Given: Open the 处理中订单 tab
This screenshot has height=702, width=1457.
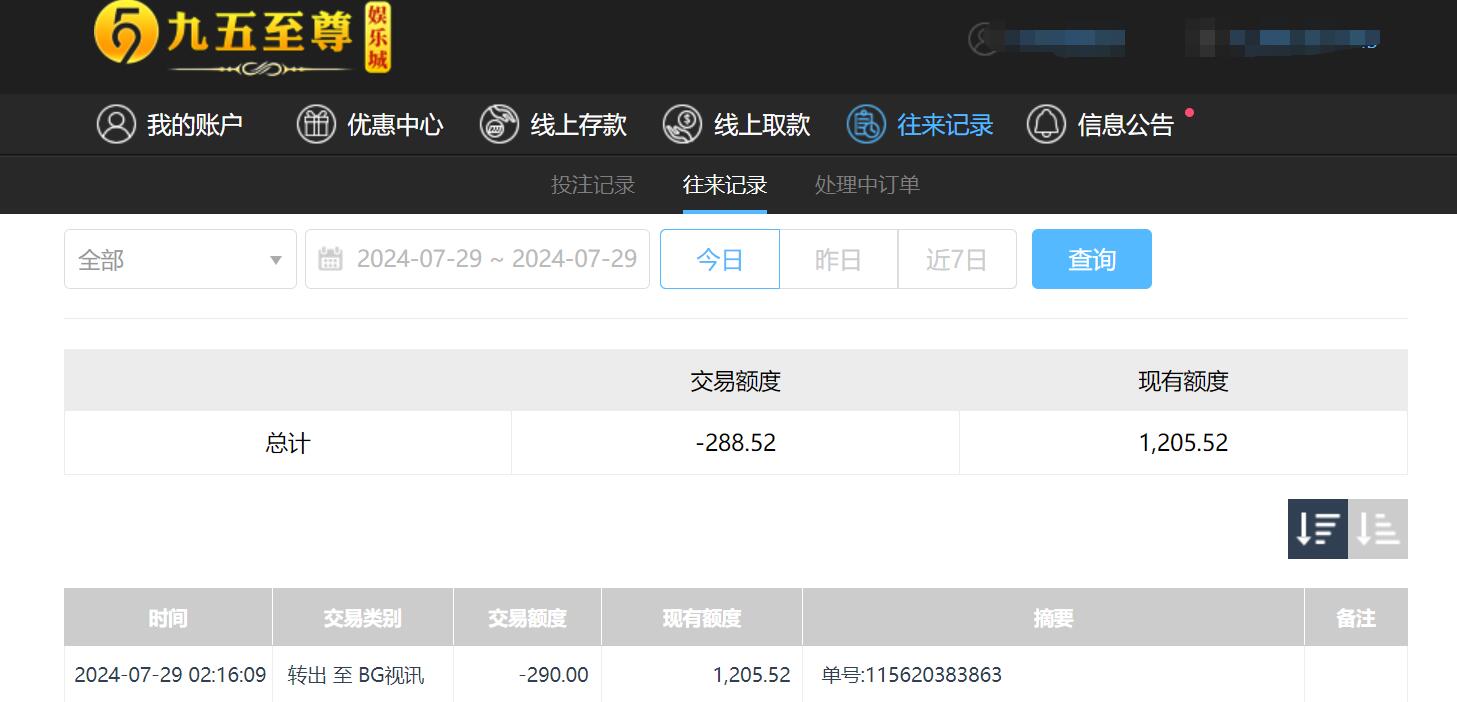Looking at the screenshot, I should [x=866, y=185].
